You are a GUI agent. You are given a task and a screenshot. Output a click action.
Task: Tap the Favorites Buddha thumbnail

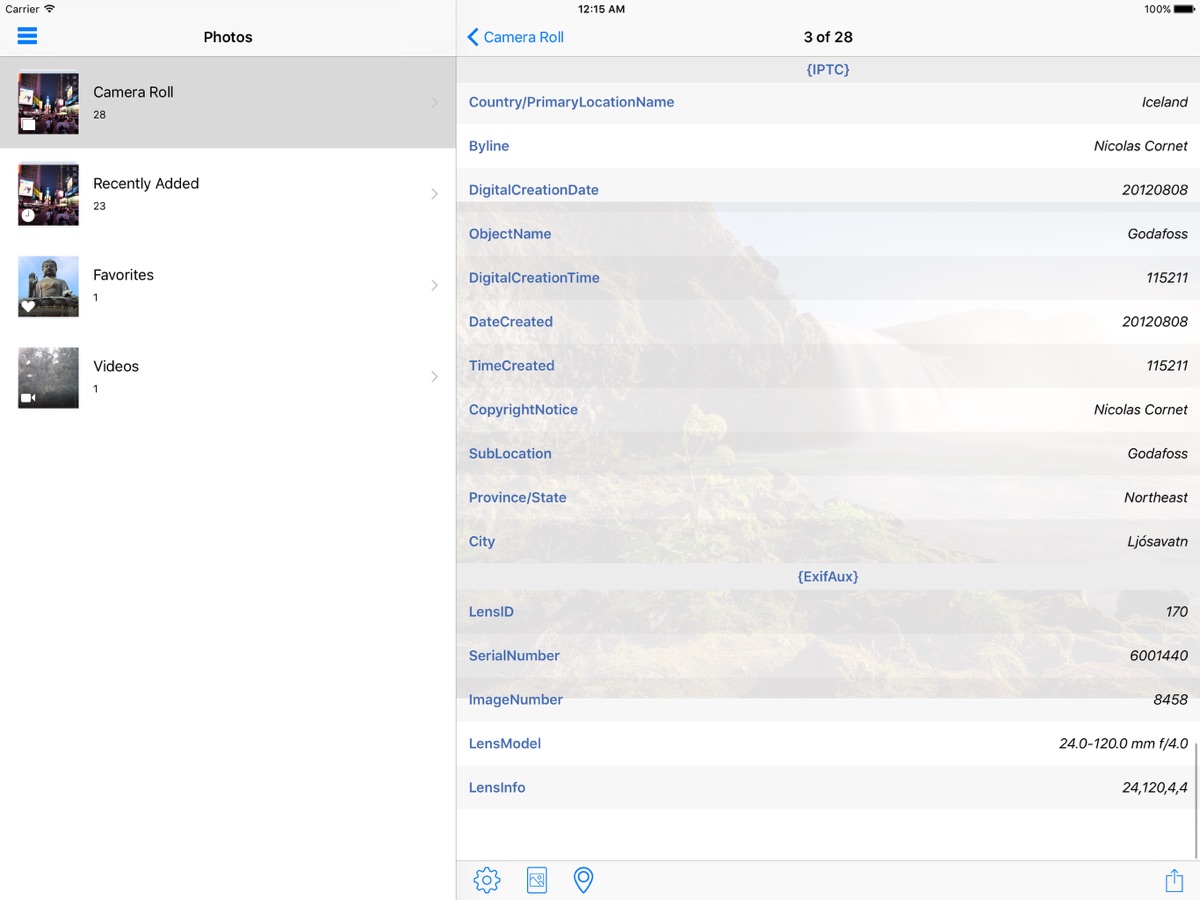48,286
